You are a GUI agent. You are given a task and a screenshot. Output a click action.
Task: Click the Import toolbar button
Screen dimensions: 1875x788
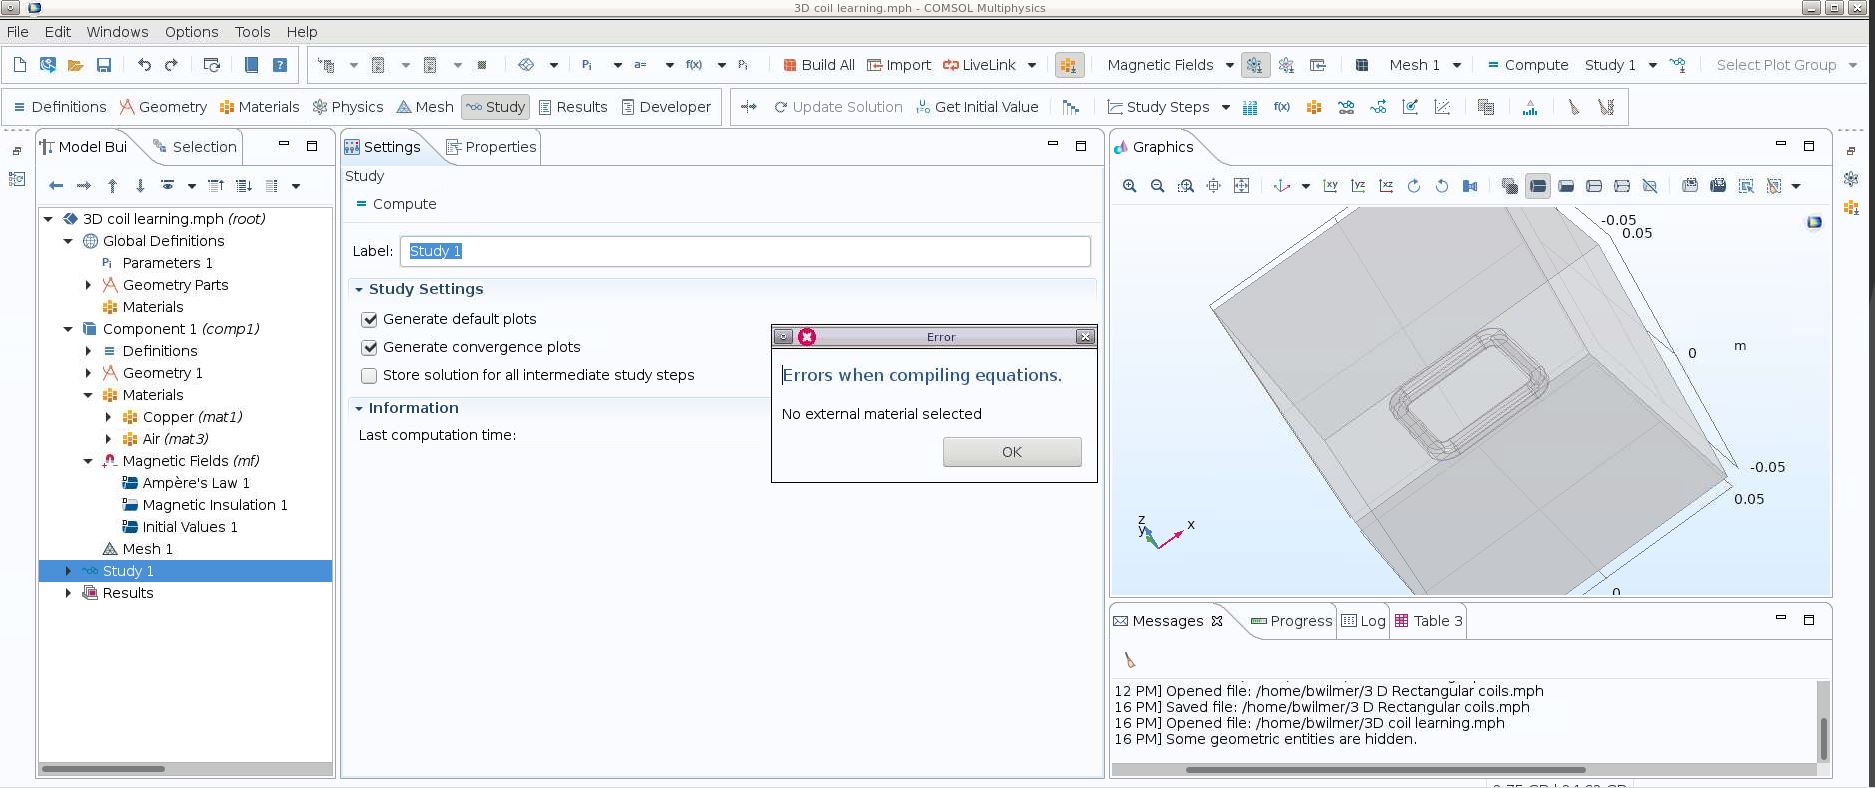pos(898,65)
